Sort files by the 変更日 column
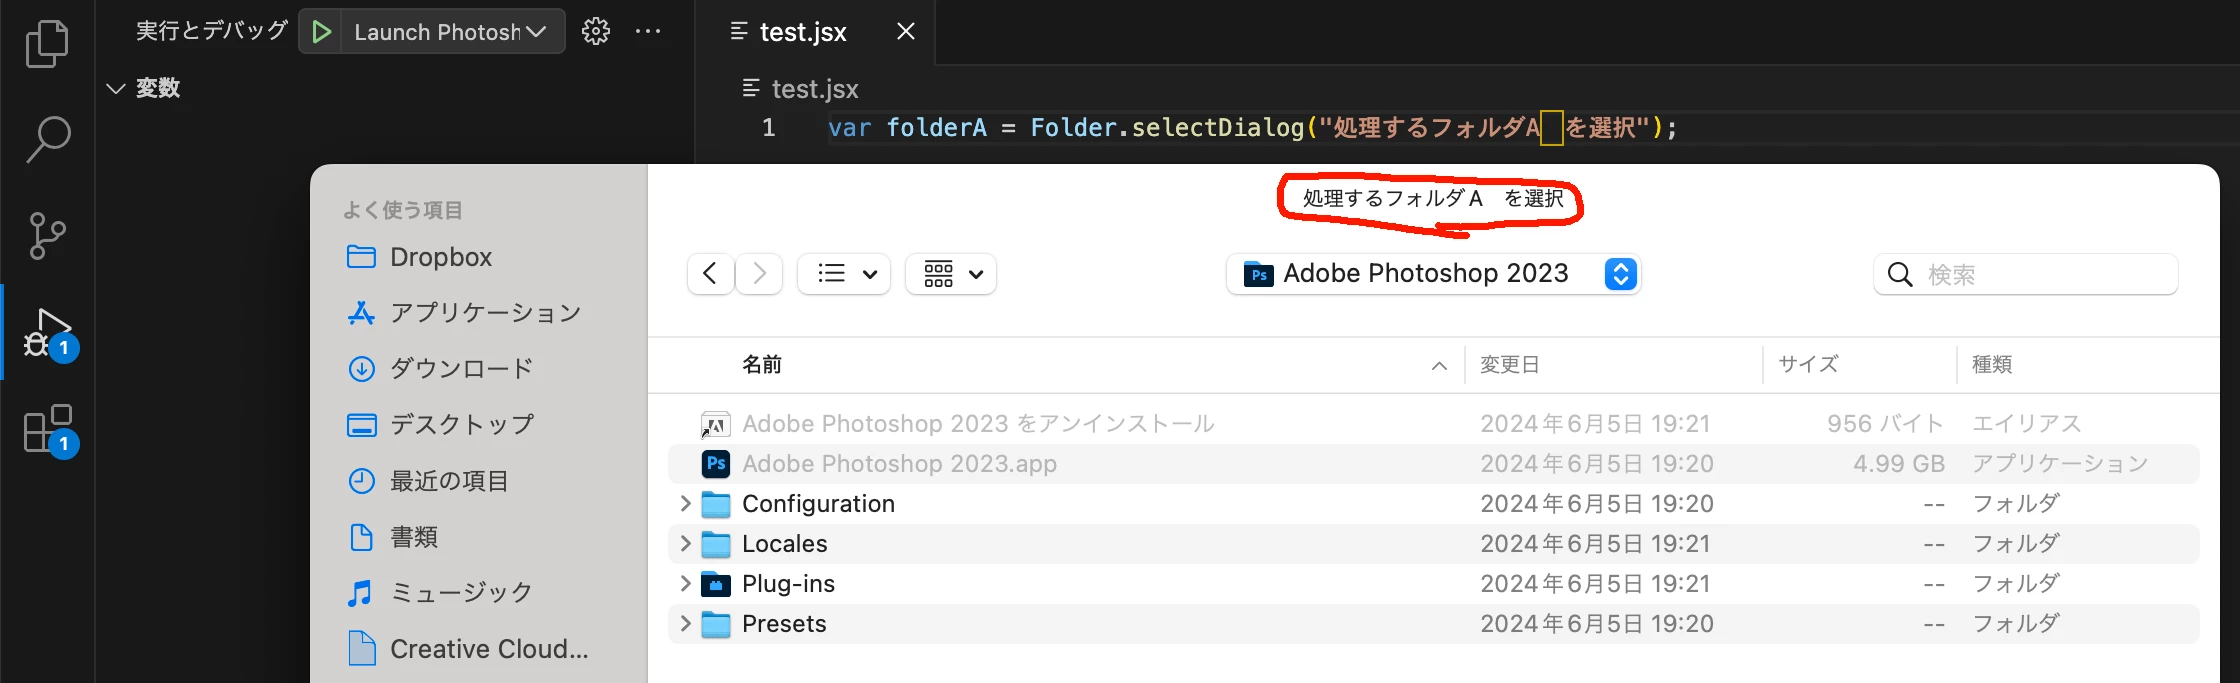This screenshot has width=2240, height=683. (1510, 365)
